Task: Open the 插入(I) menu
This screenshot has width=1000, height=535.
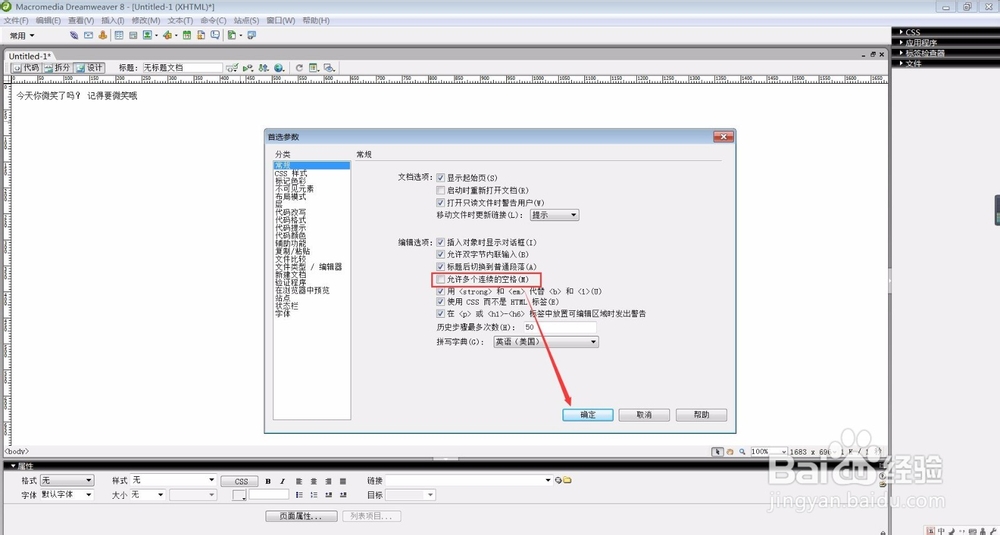Action: 113,20
